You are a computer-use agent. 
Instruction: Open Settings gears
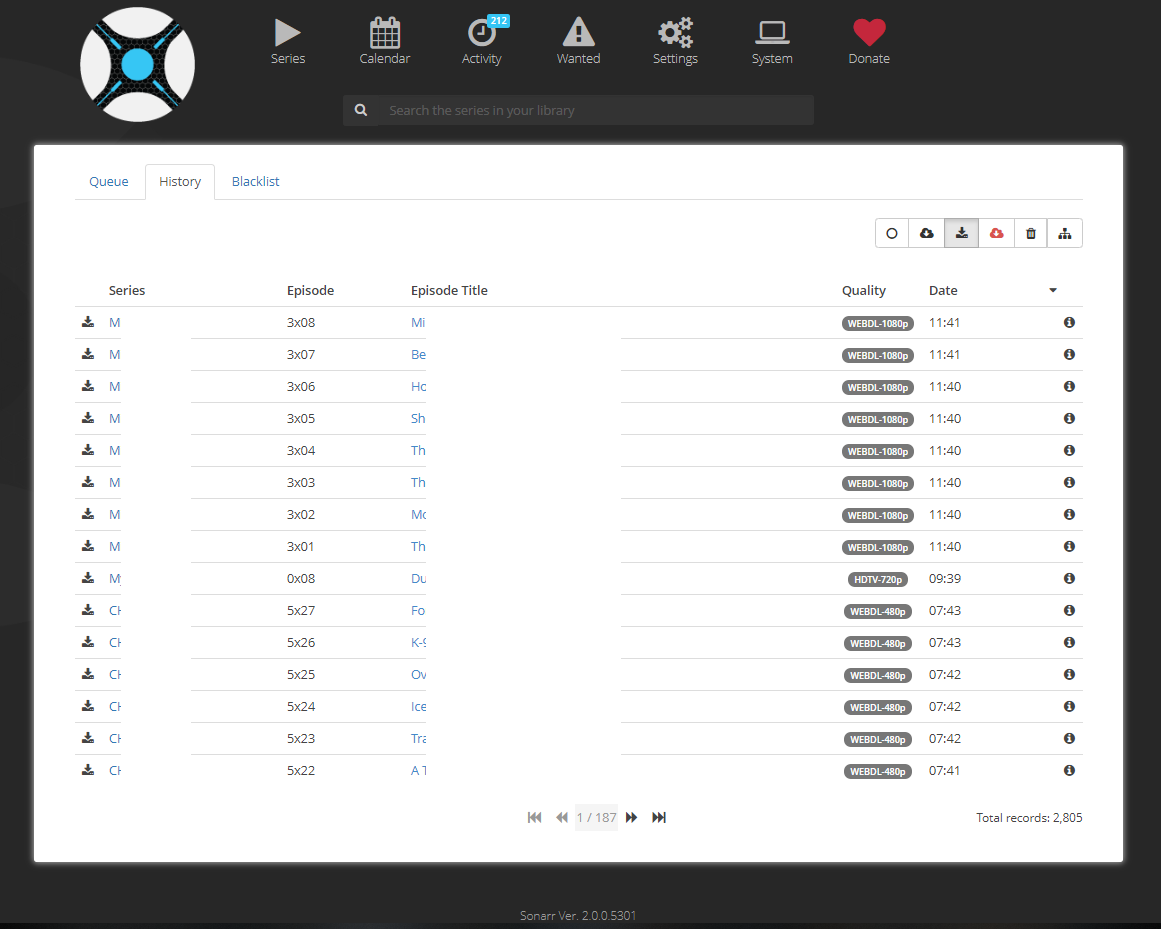(x=675, y=41)
